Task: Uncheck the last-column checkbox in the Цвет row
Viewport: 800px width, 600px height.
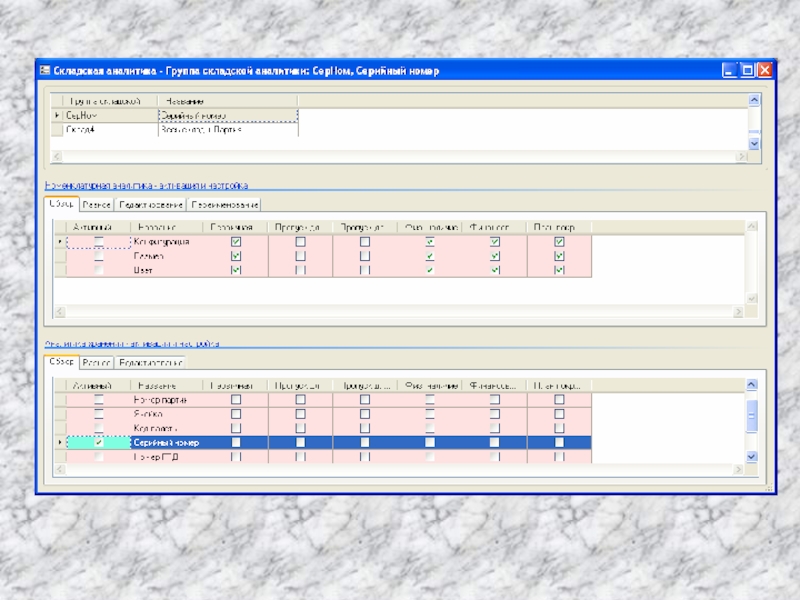Action: (x=559, y=270)
